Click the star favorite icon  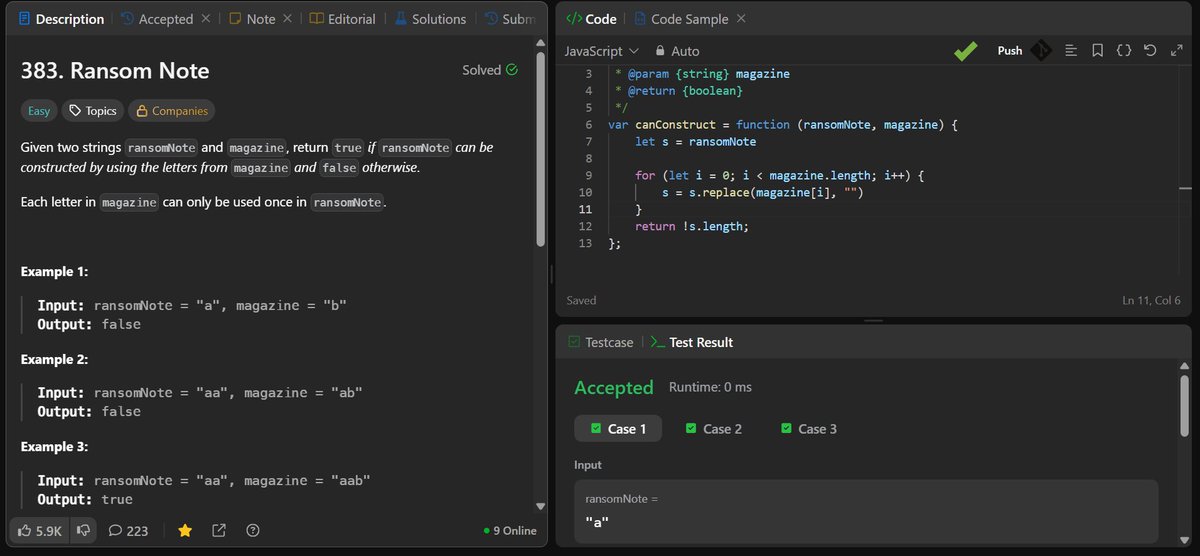(185, 531)
